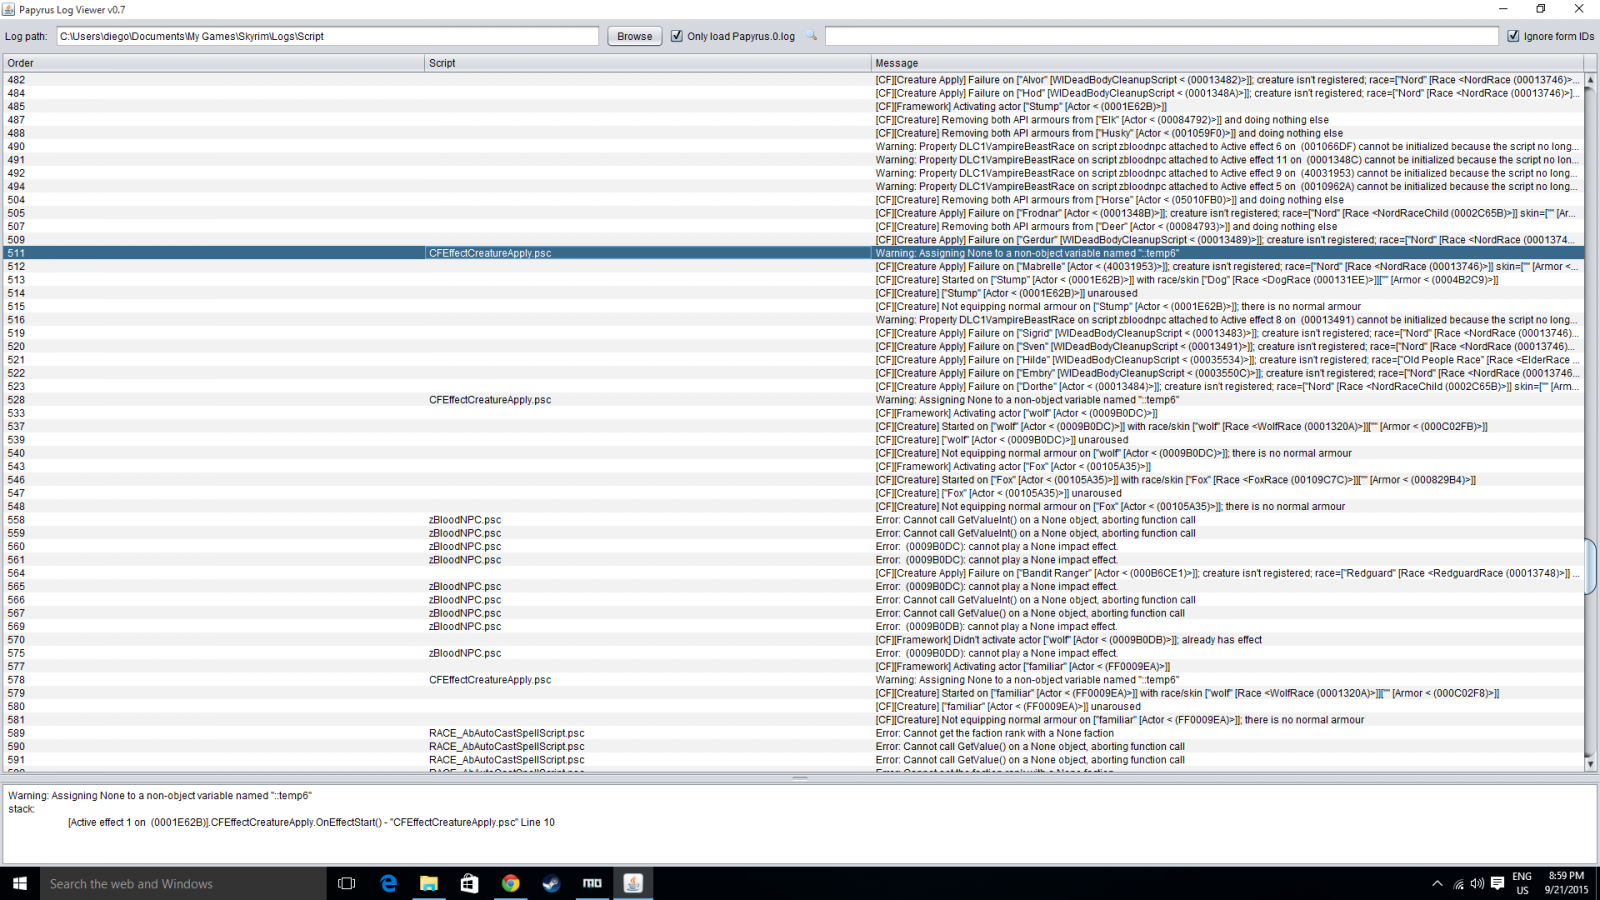Click the log filter search field
Screen dimensions: 1600x900
pyautogui.click(x=1162, y=36)
